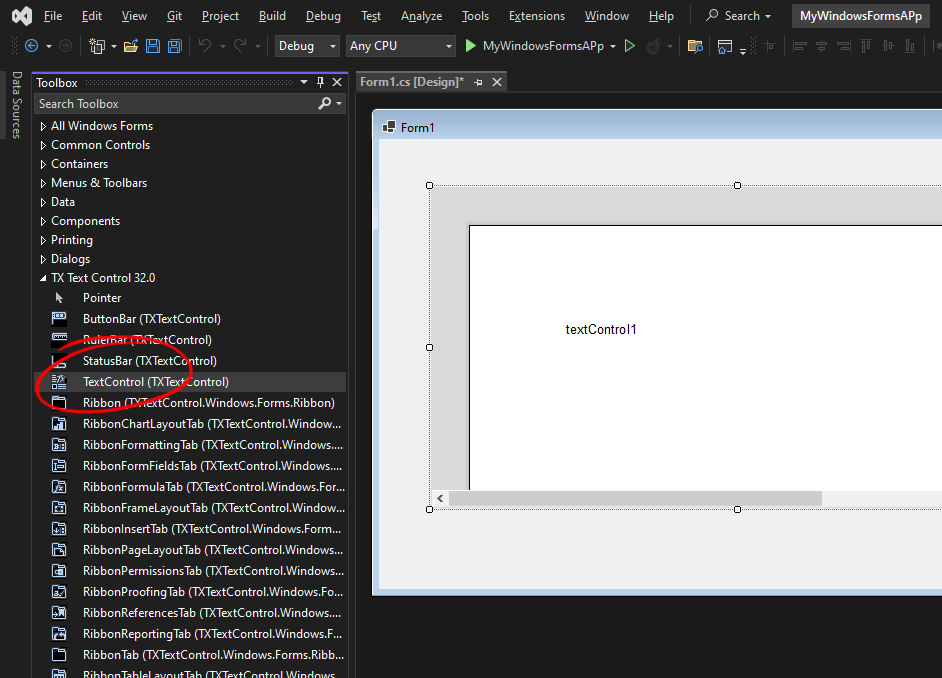The width and height of the screenshot is (942, 678).
Task: Open the Toolbox window options dropdown arrow
Action: 304,82
